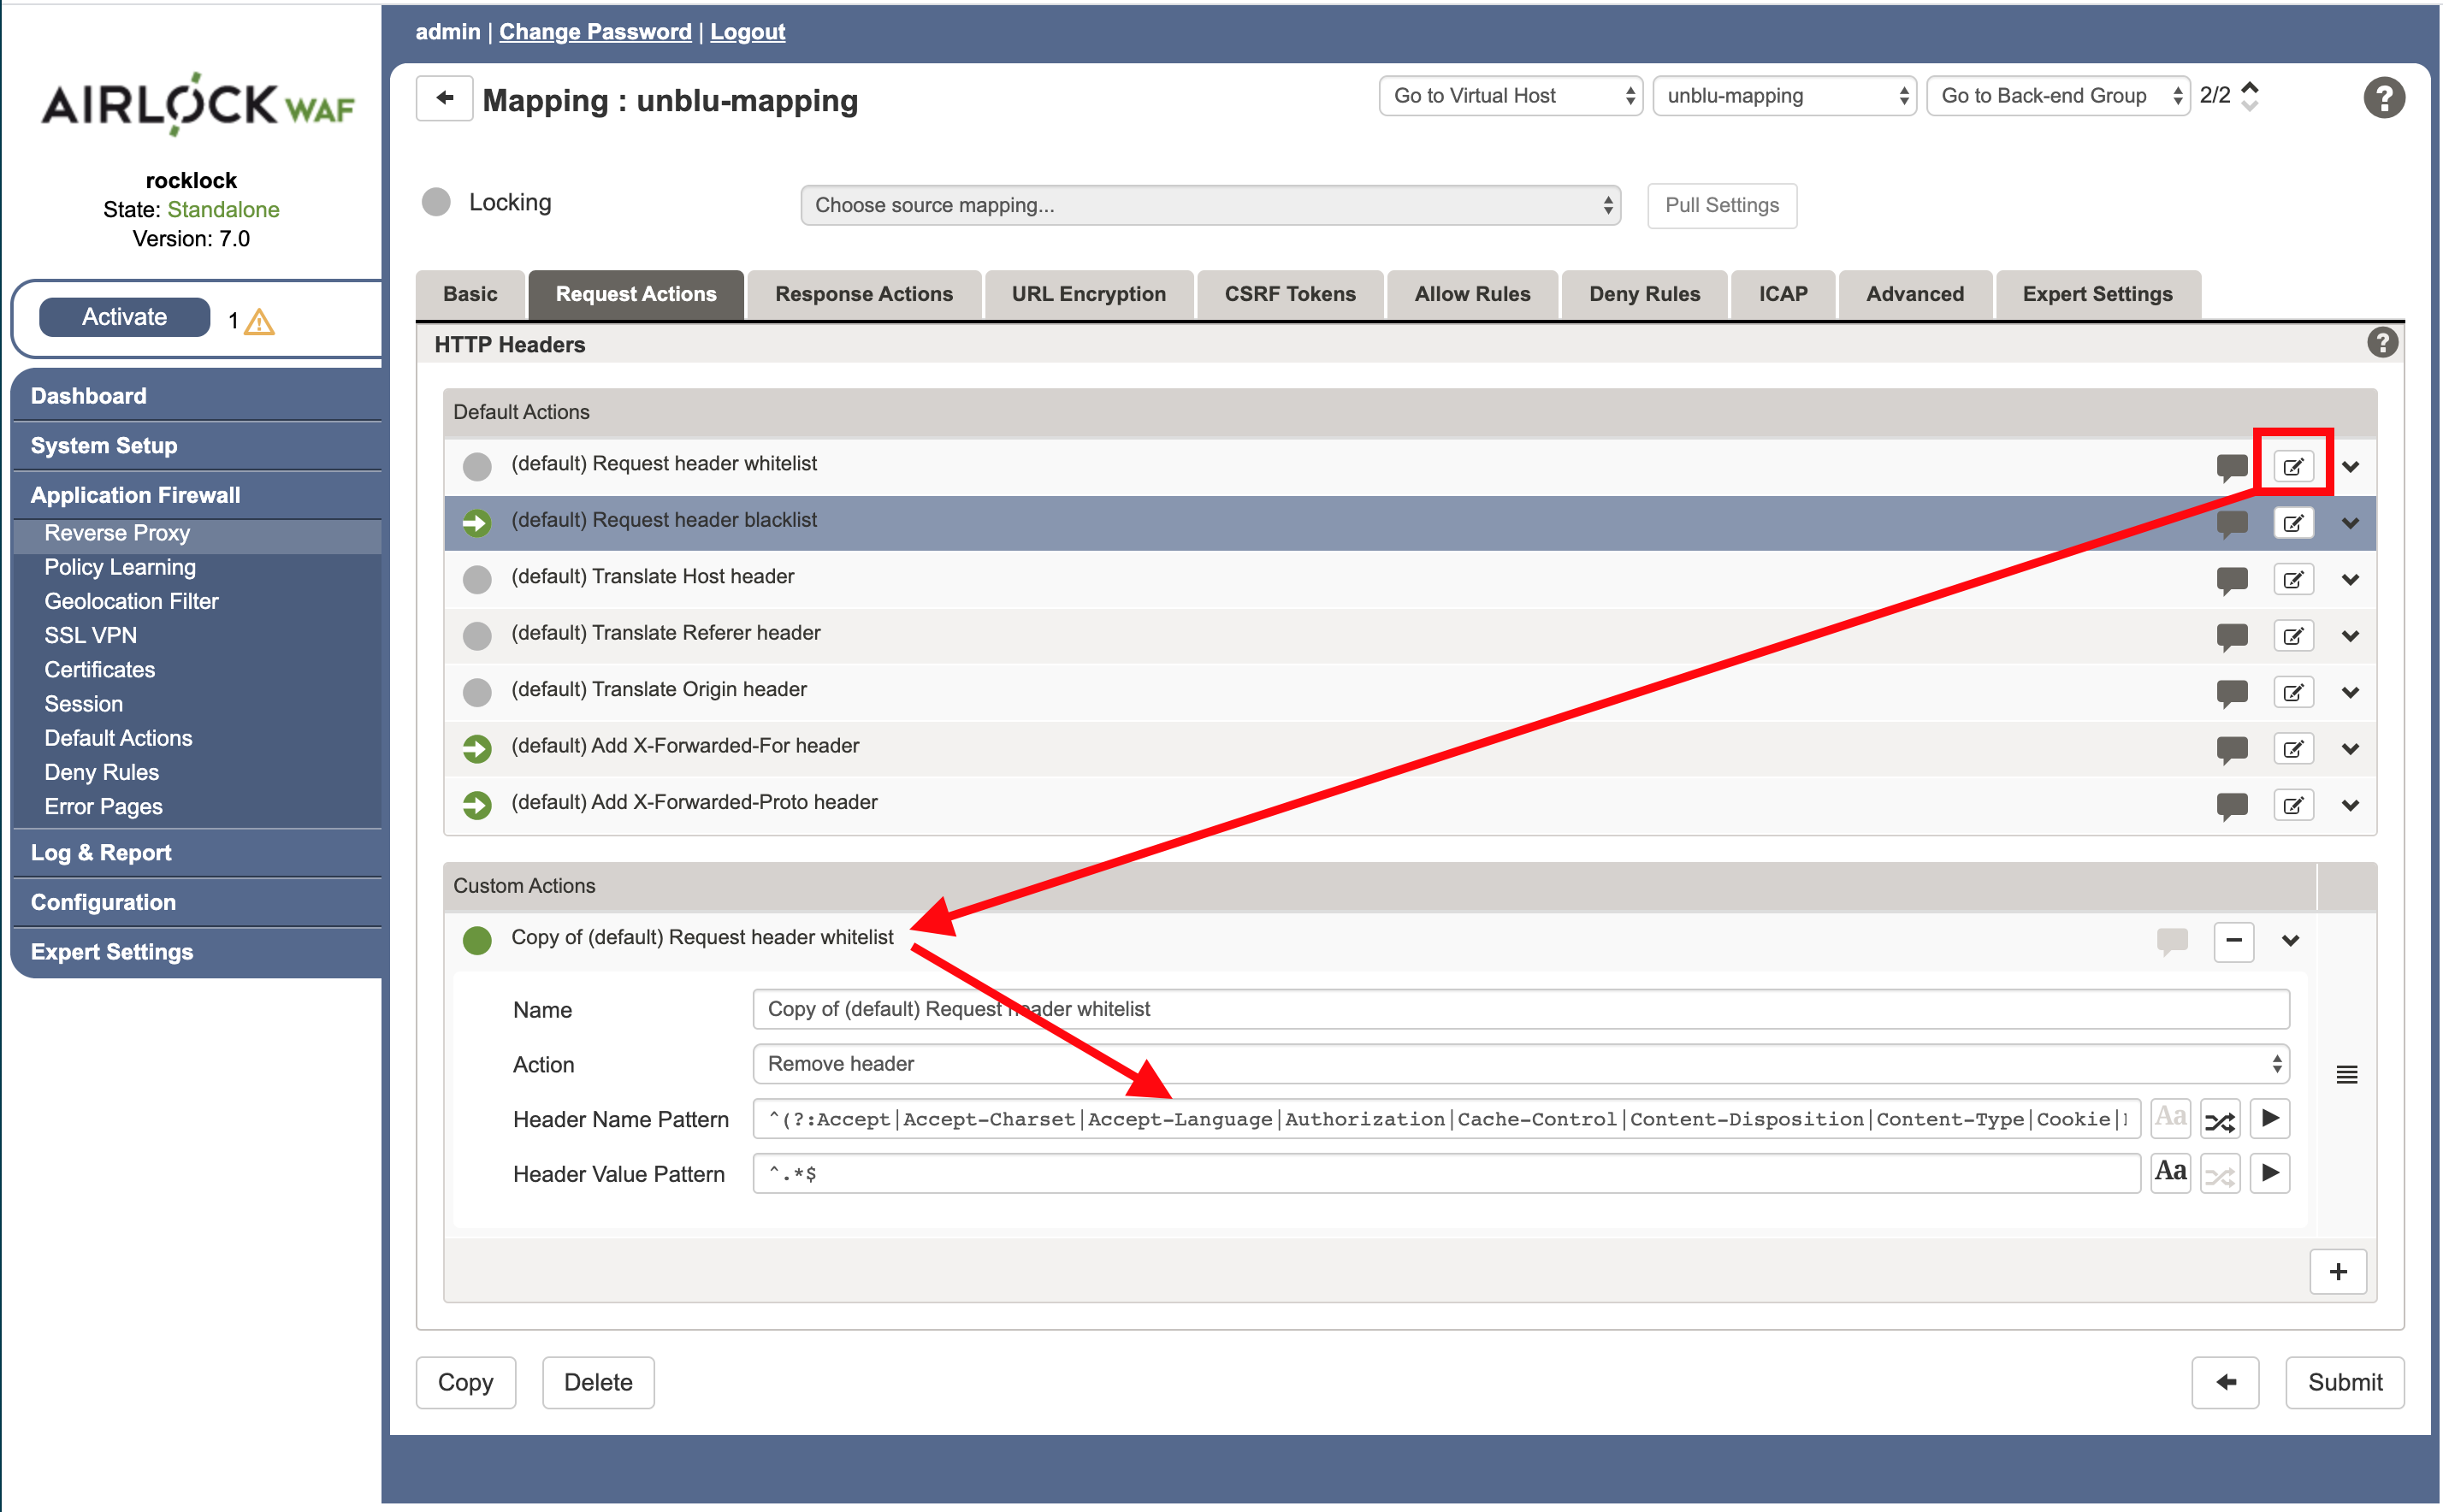
Task: Toggle enable circle for Translate Referer header
Action: 477,635
